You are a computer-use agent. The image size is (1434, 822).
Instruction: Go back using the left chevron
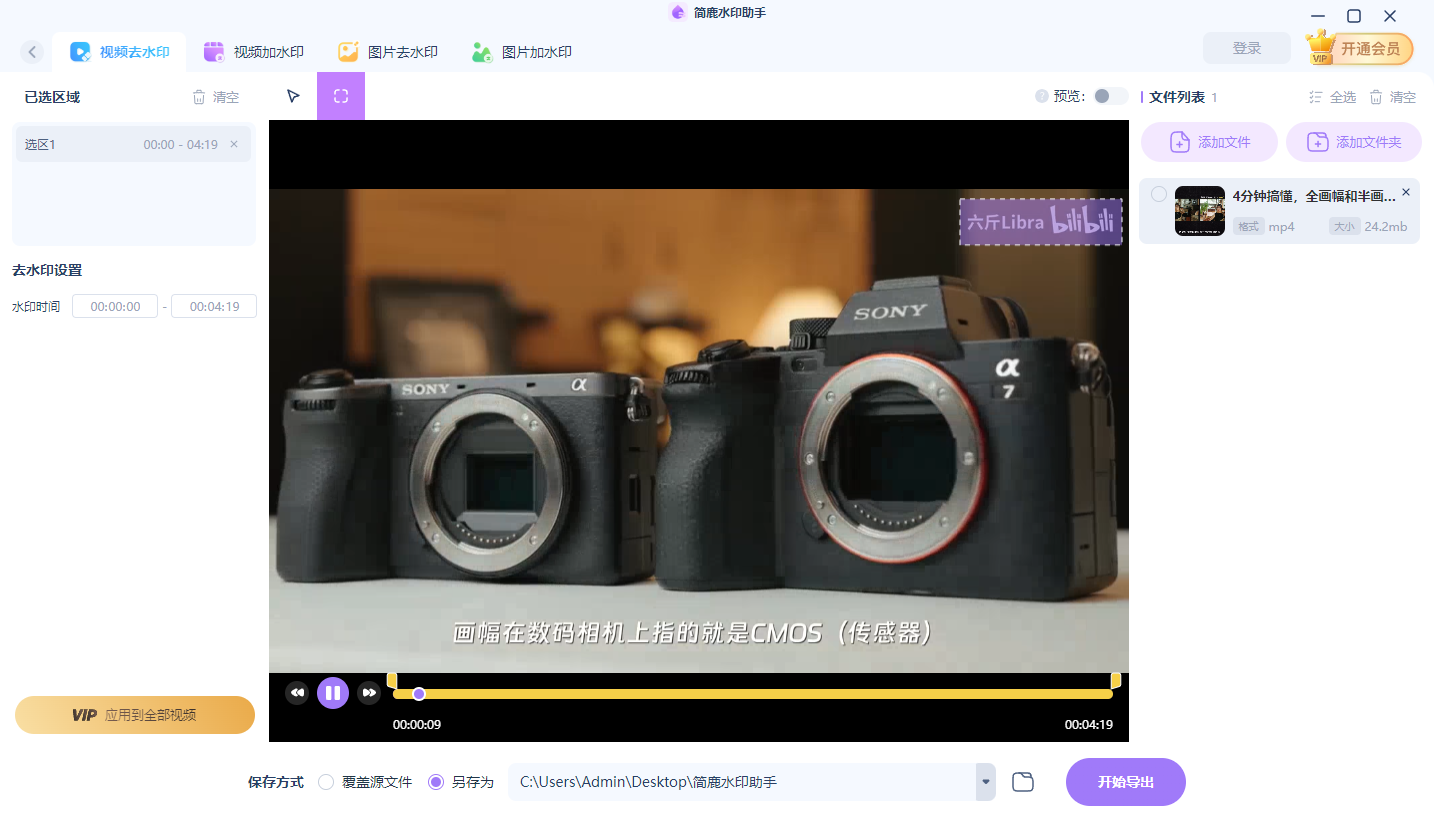click(x=32, y=52)
